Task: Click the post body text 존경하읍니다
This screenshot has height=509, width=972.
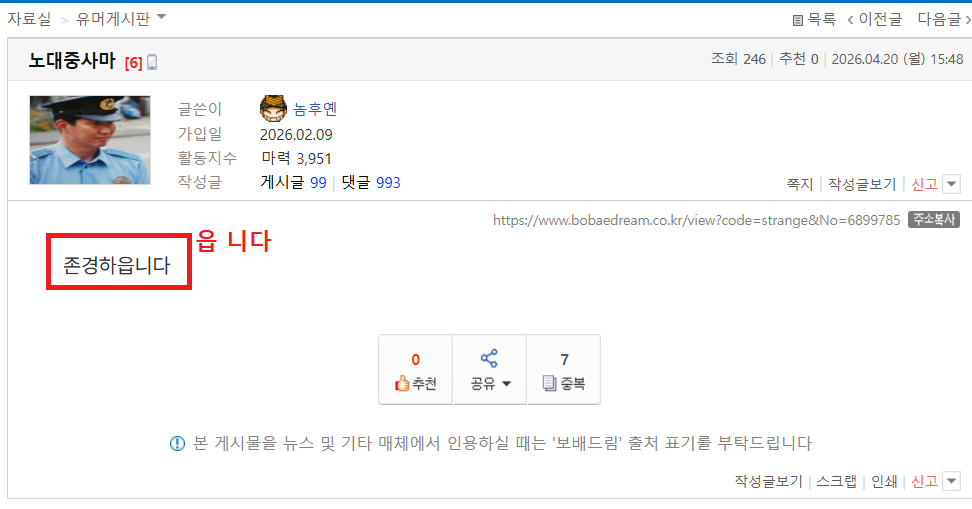Action: (117, 265)
